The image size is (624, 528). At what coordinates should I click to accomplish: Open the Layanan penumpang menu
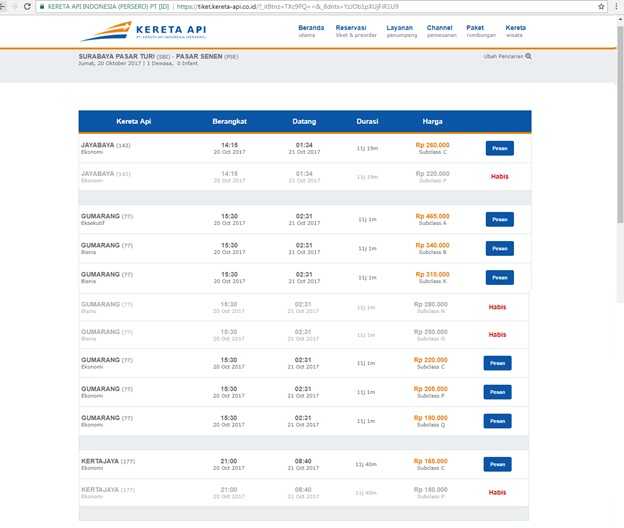coord(402,31)
